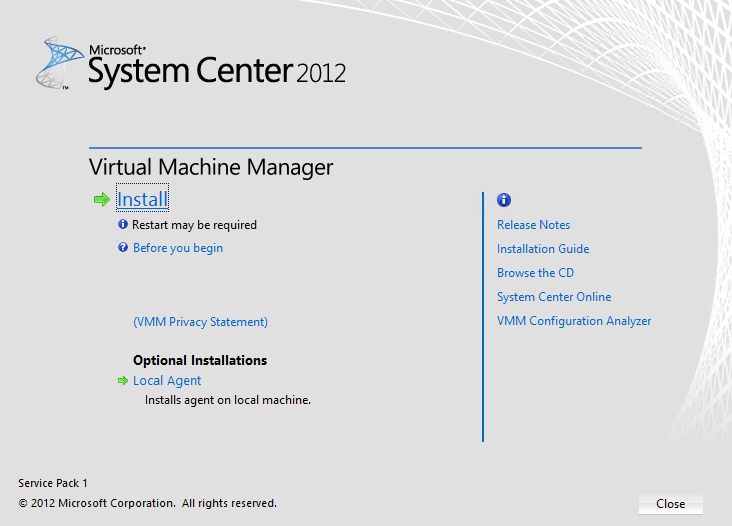Click the System Center 2012 logo icon

pos(59,63)
